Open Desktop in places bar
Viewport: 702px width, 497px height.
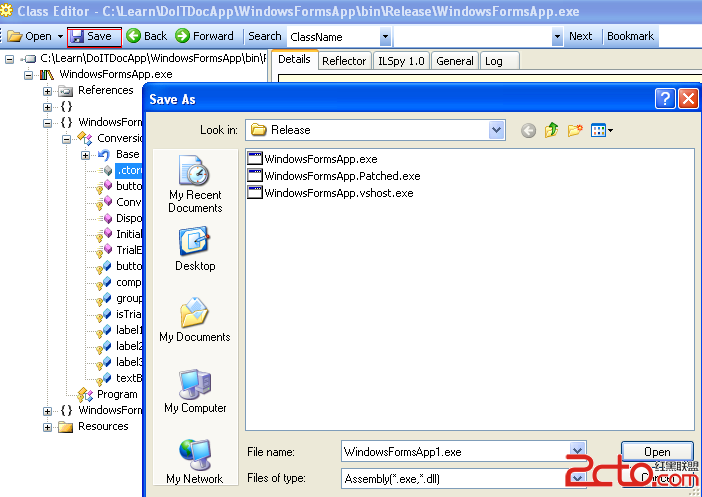(195, 248)
